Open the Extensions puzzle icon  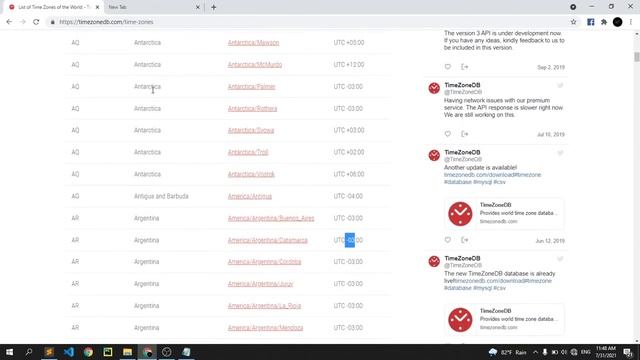tap(604, 22)
